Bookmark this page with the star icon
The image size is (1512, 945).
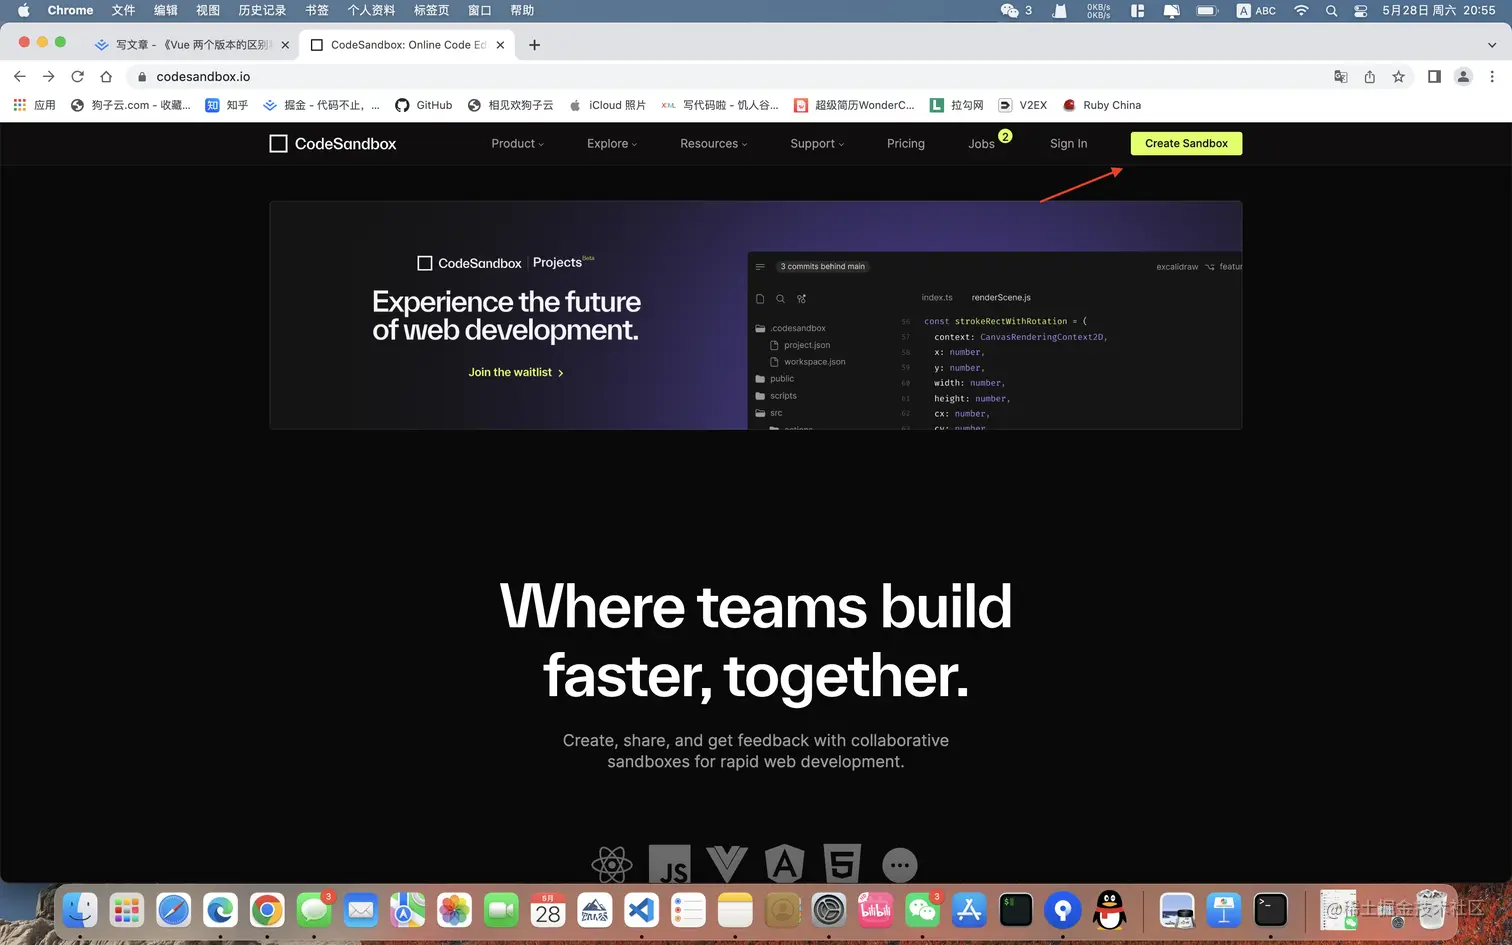click(x=1399, y=77)
